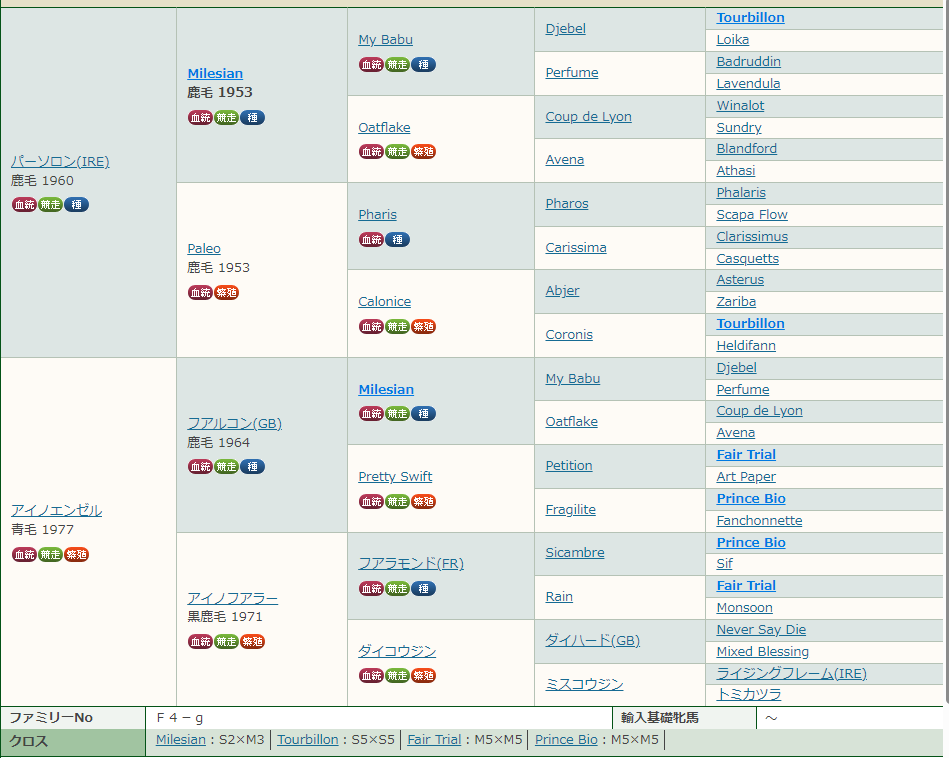Open the 血統 badge under ダイコウジン
The image size is (949, 758).
click(x=371, y=677)
